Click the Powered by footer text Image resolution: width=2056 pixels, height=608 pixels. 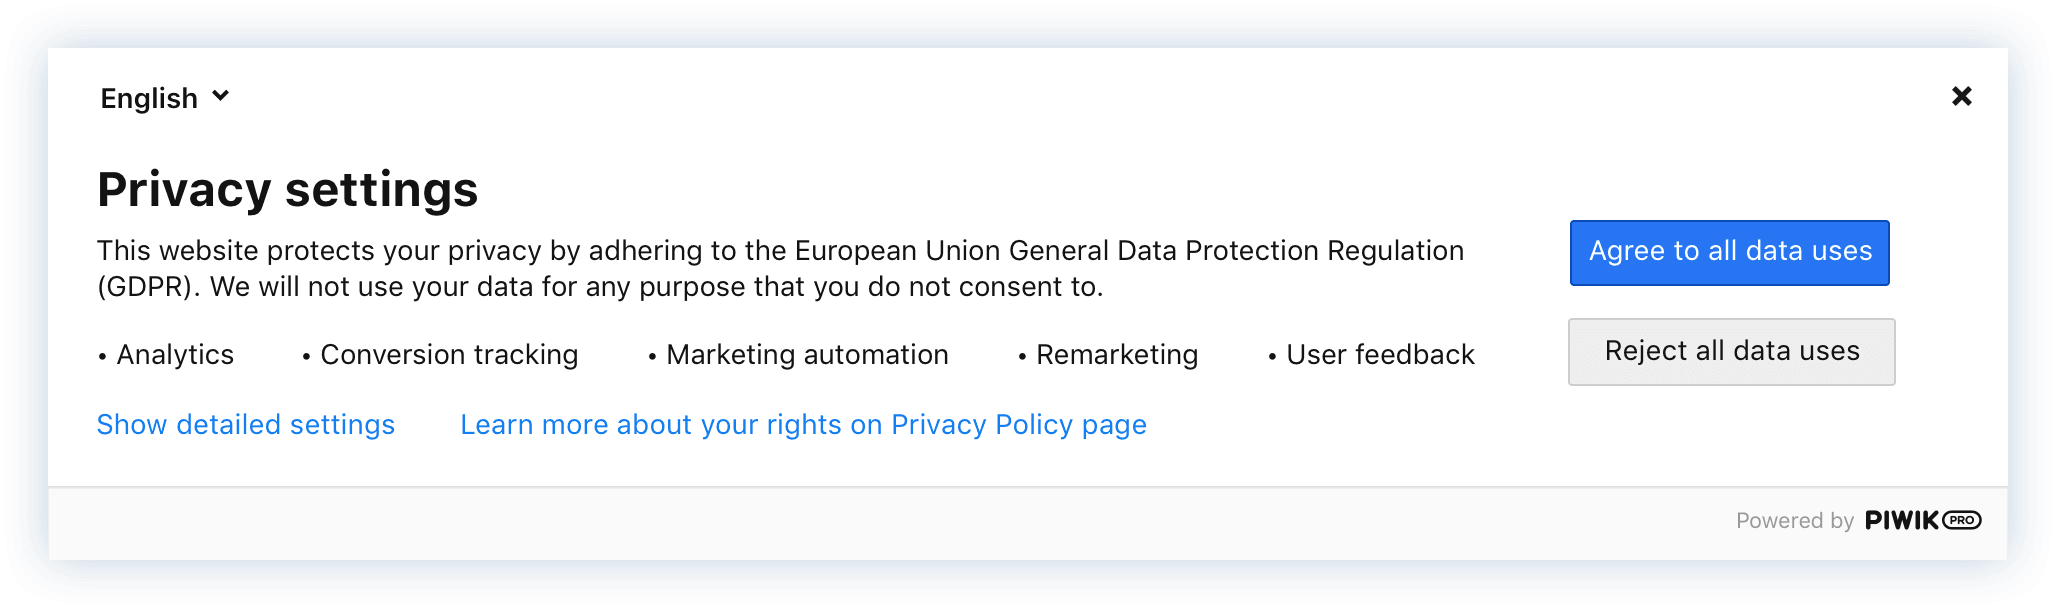(1796, 520)
